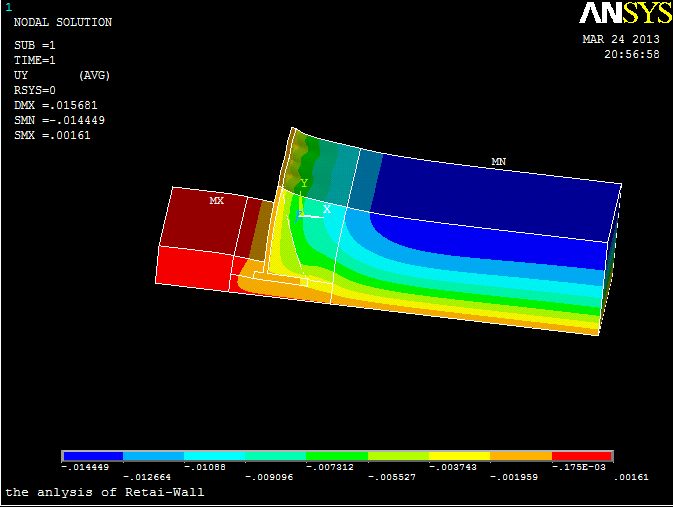The height and width of the screenshot is (507, 673).
Task: Select the orange legend swatch
Action: click(521, 456)
